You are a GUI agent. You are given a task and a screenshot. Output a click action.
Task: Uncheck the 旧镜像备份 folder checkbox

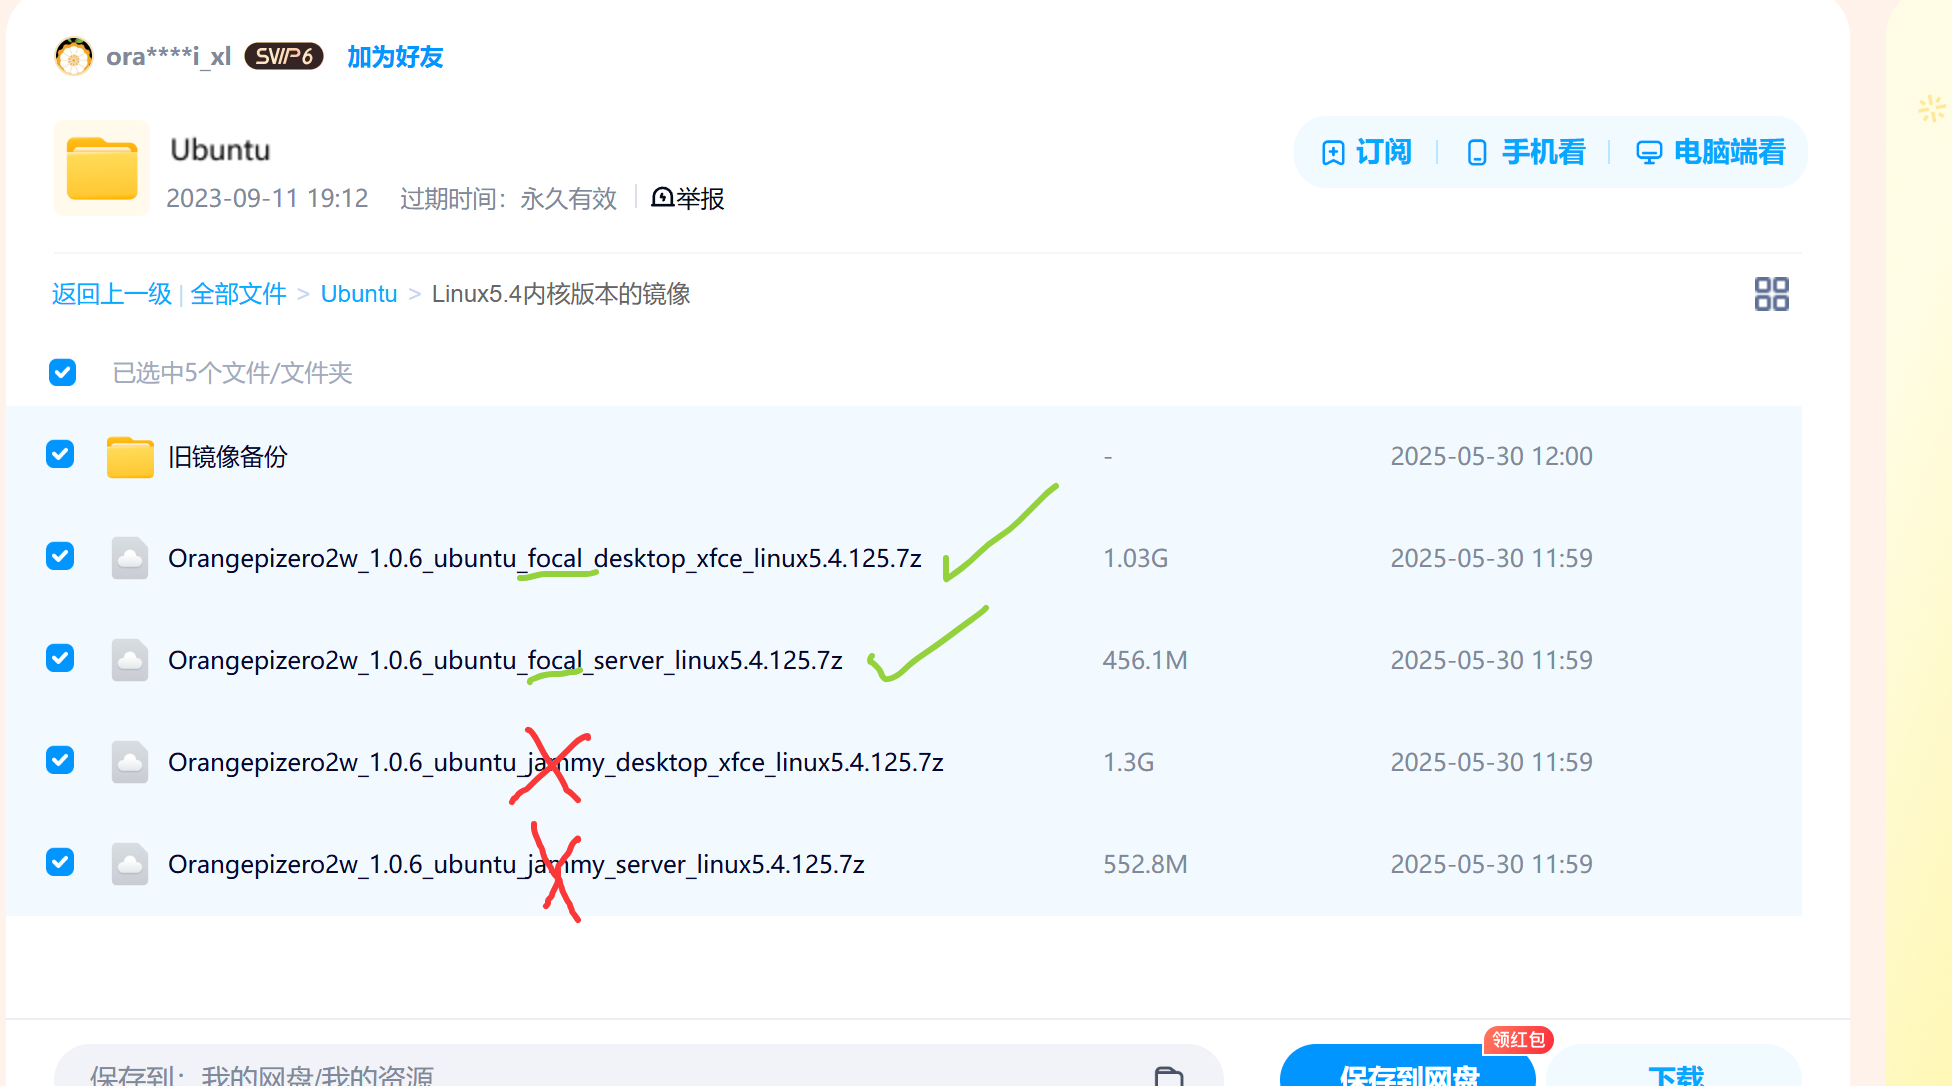click(60, 454)
